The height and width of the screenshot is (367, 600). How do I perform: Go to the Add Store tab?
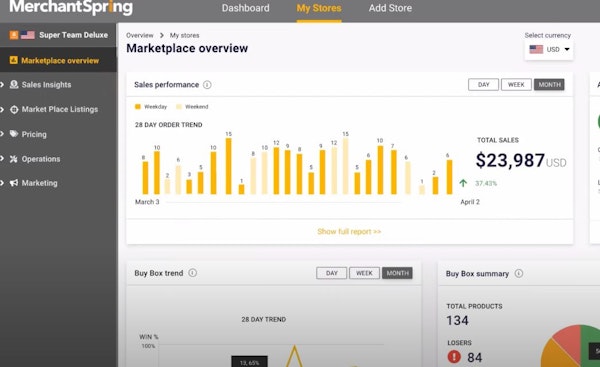390,8
